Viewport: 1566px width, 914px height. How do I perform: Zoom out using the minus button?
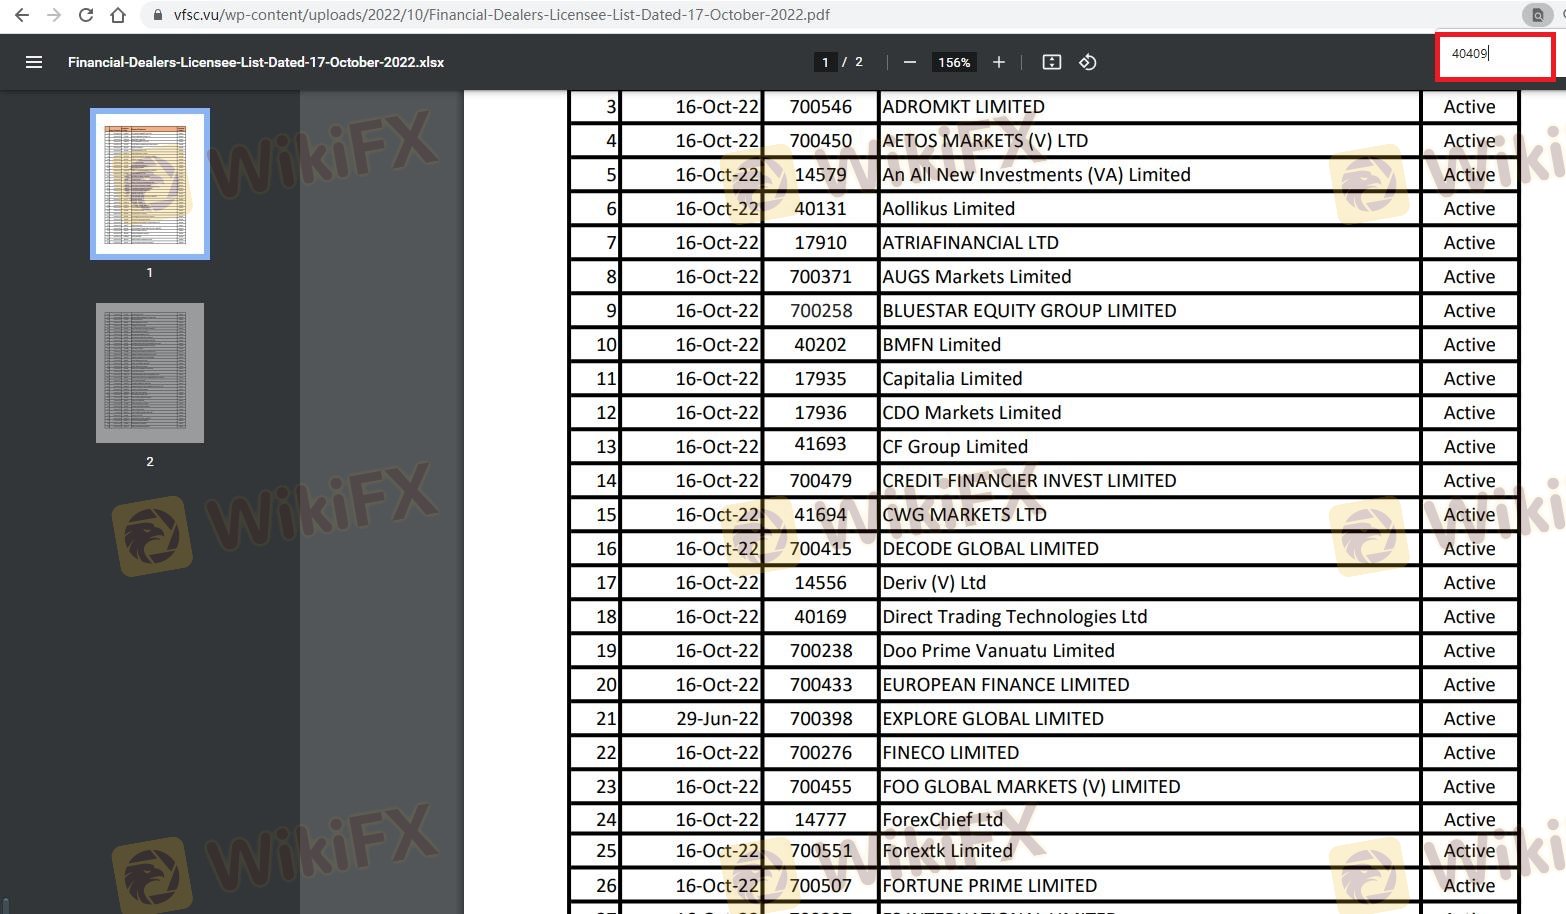pos(909,62)
